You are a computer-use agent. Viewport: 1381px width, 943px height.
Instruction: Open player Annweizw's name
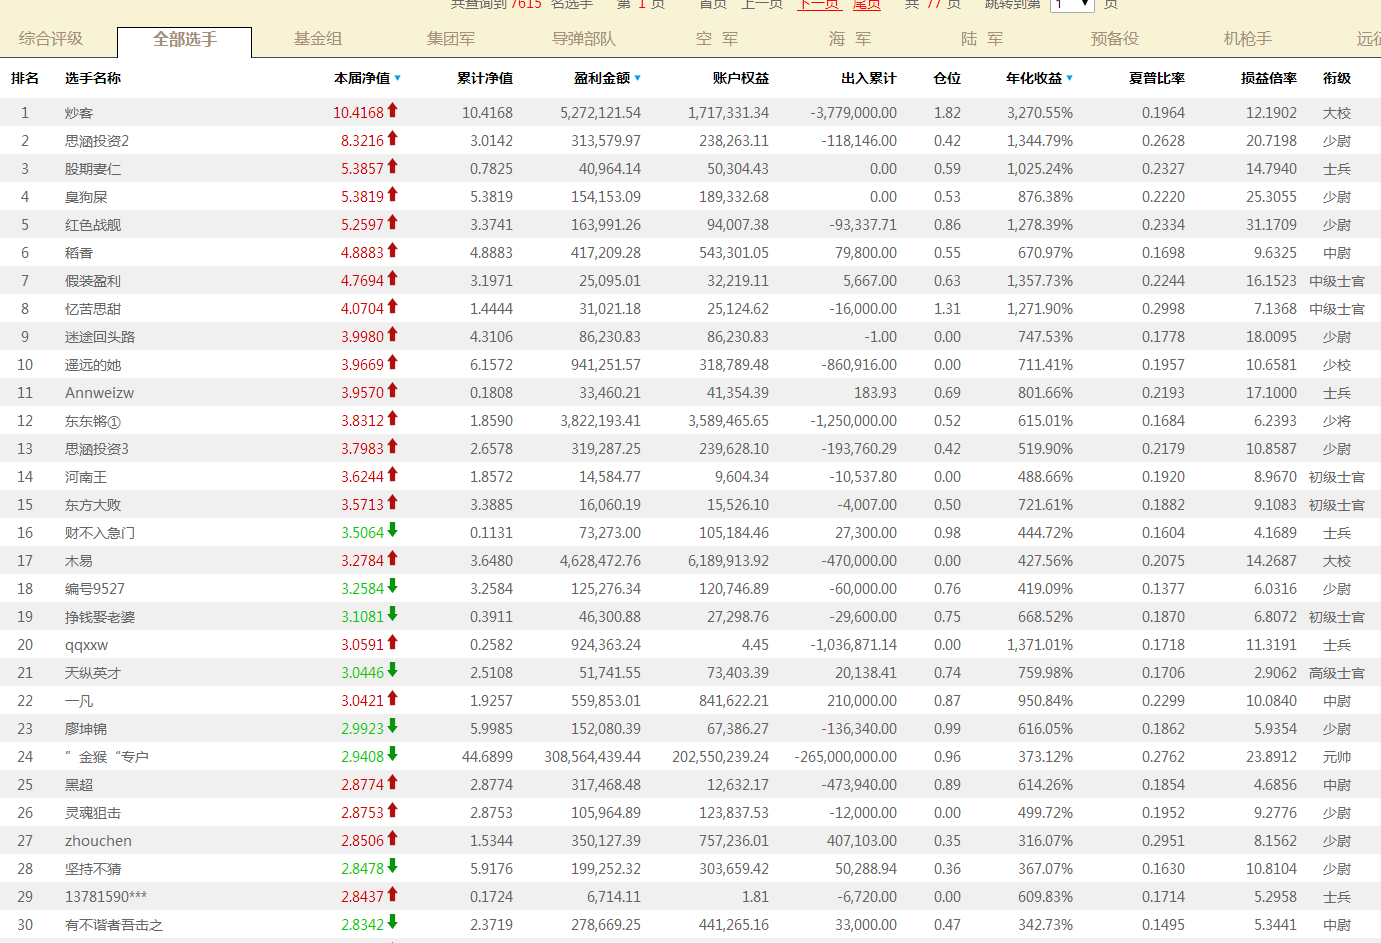[100, 393]
